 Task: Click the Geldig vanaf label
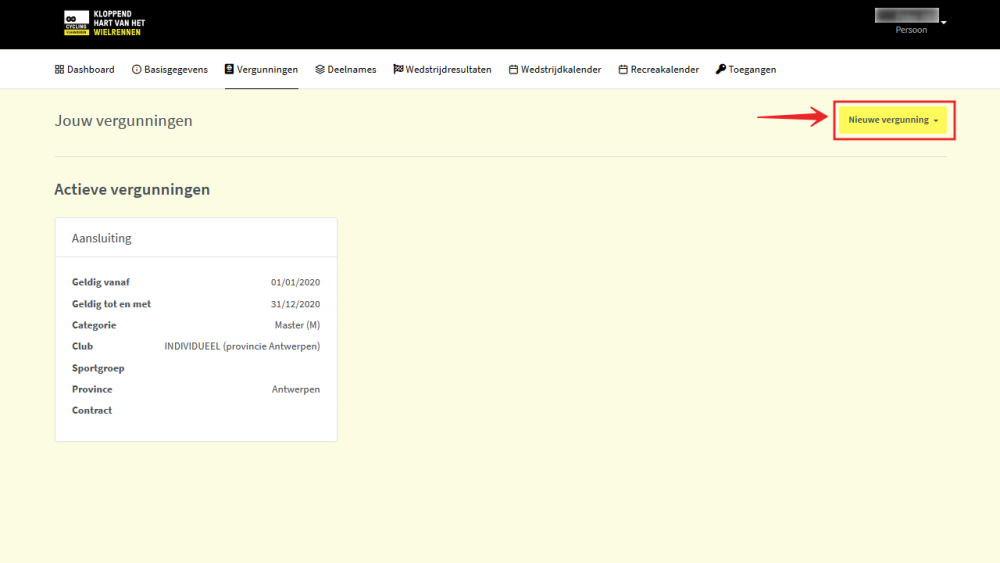(x=101, y=282)
